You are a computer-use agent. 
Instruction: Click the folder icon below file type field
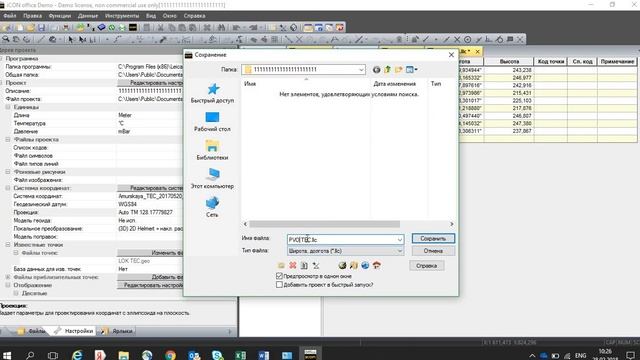281,266
